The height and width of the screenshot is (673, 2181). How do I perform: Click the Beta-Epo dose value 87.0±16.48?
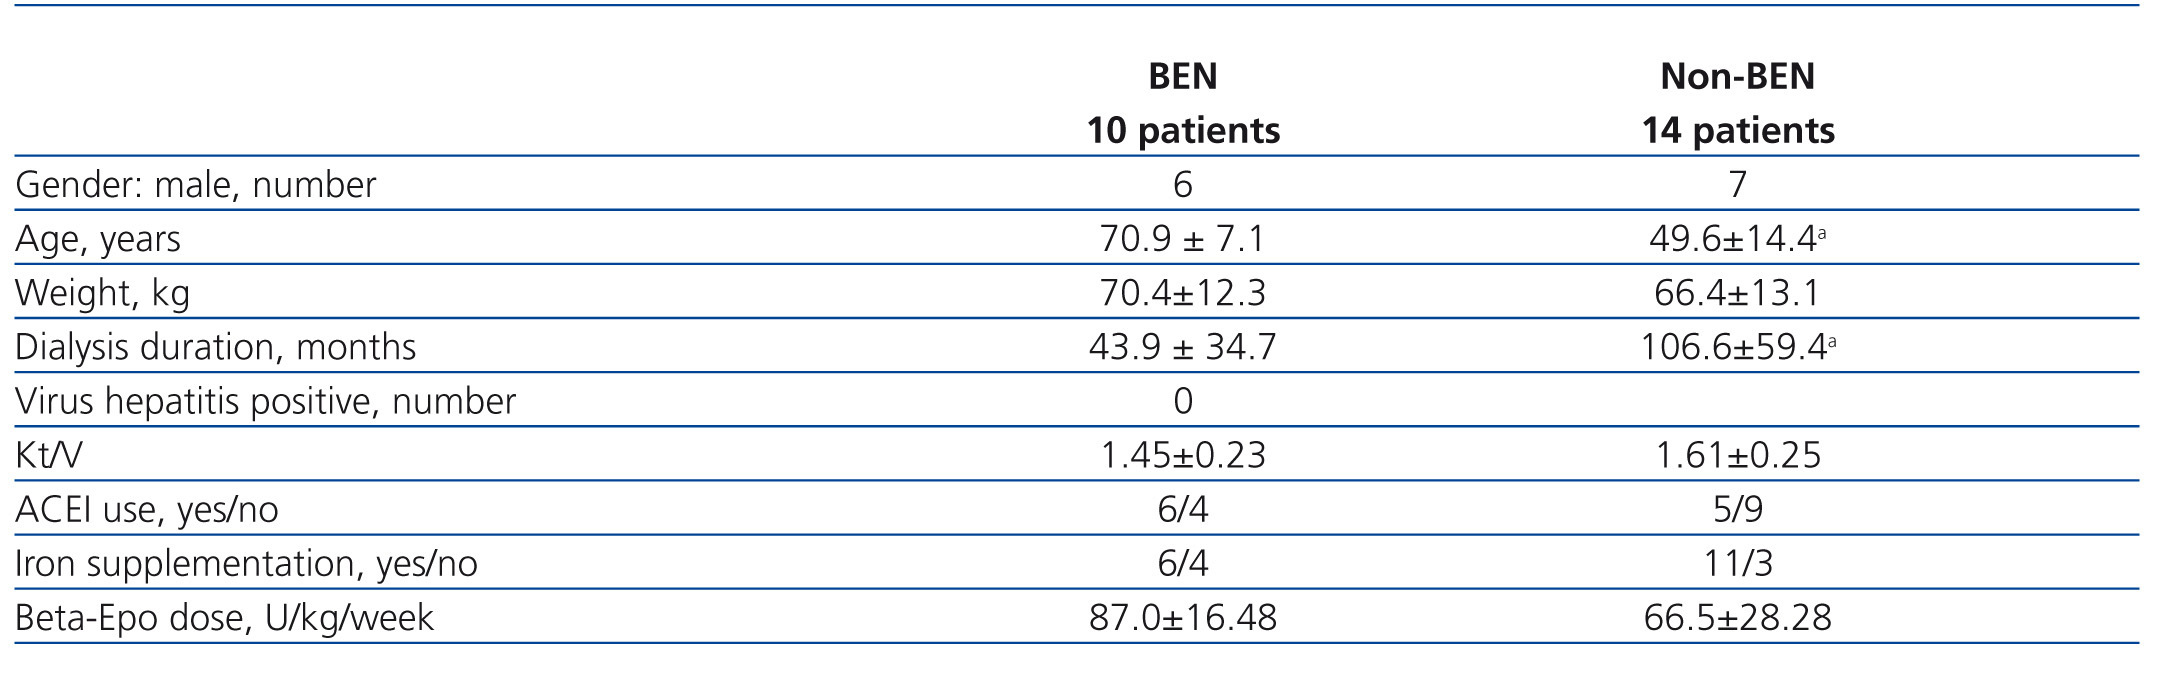(1183, 618)
